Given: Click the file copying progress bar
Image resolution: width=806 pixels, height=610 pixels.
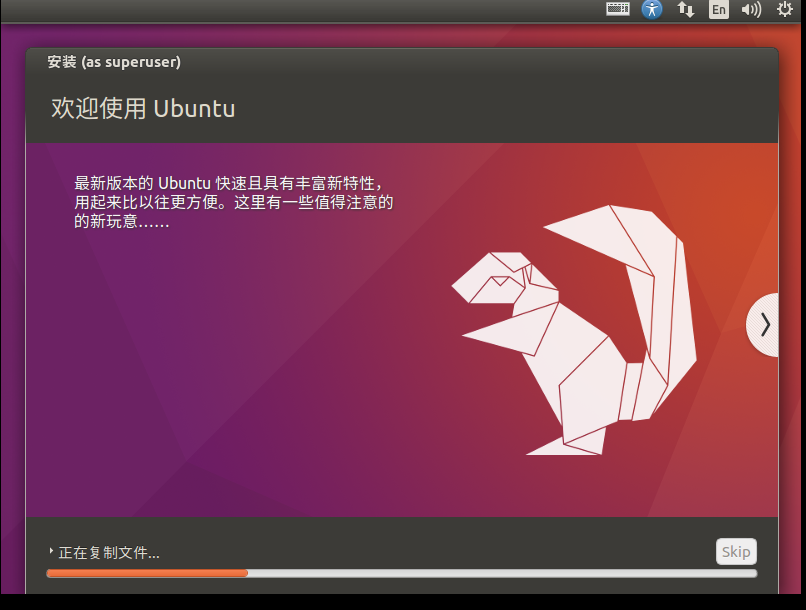Looking at the screenshot, I should point(401,573).
